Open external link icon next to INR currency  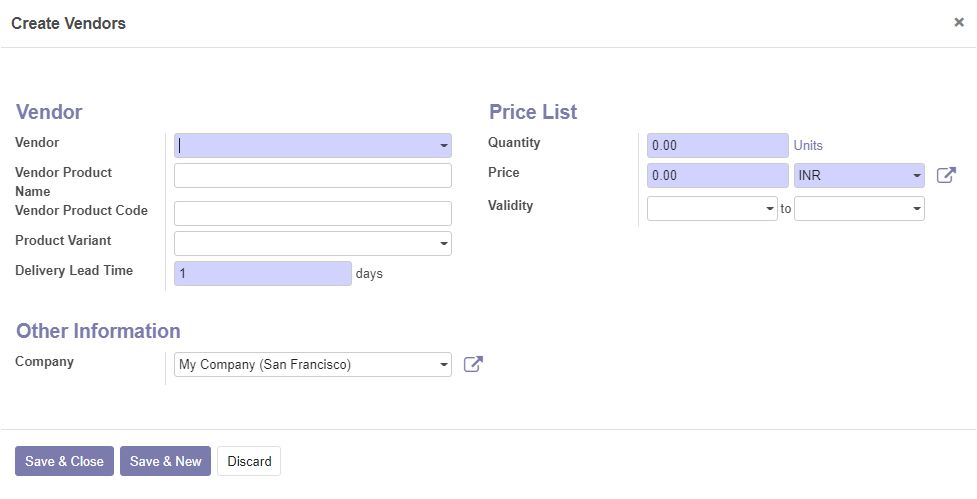[946, 176]
